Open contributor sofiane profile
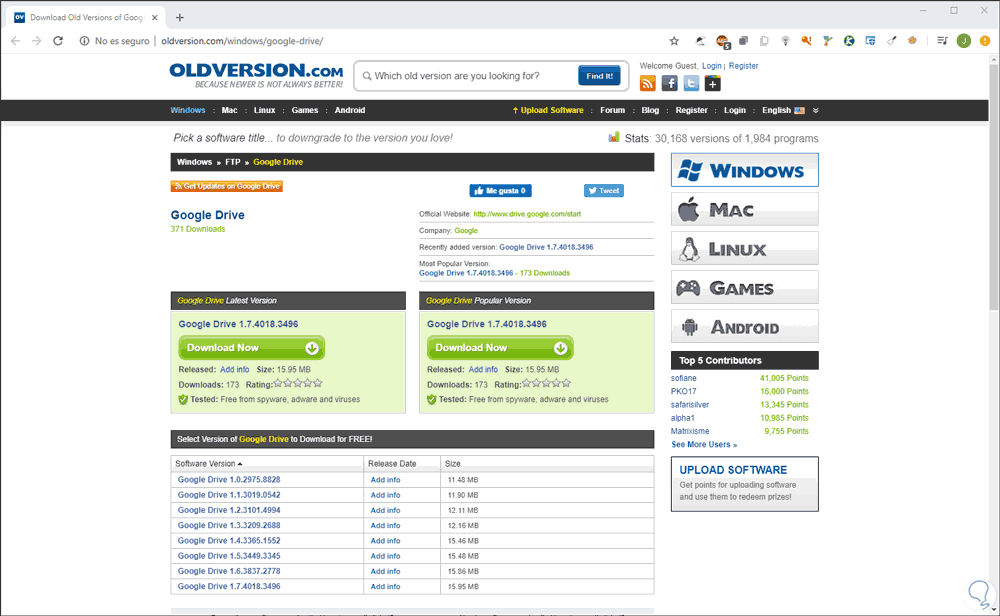Viewport: 1000px width, 616px height. tap(684, 378)
